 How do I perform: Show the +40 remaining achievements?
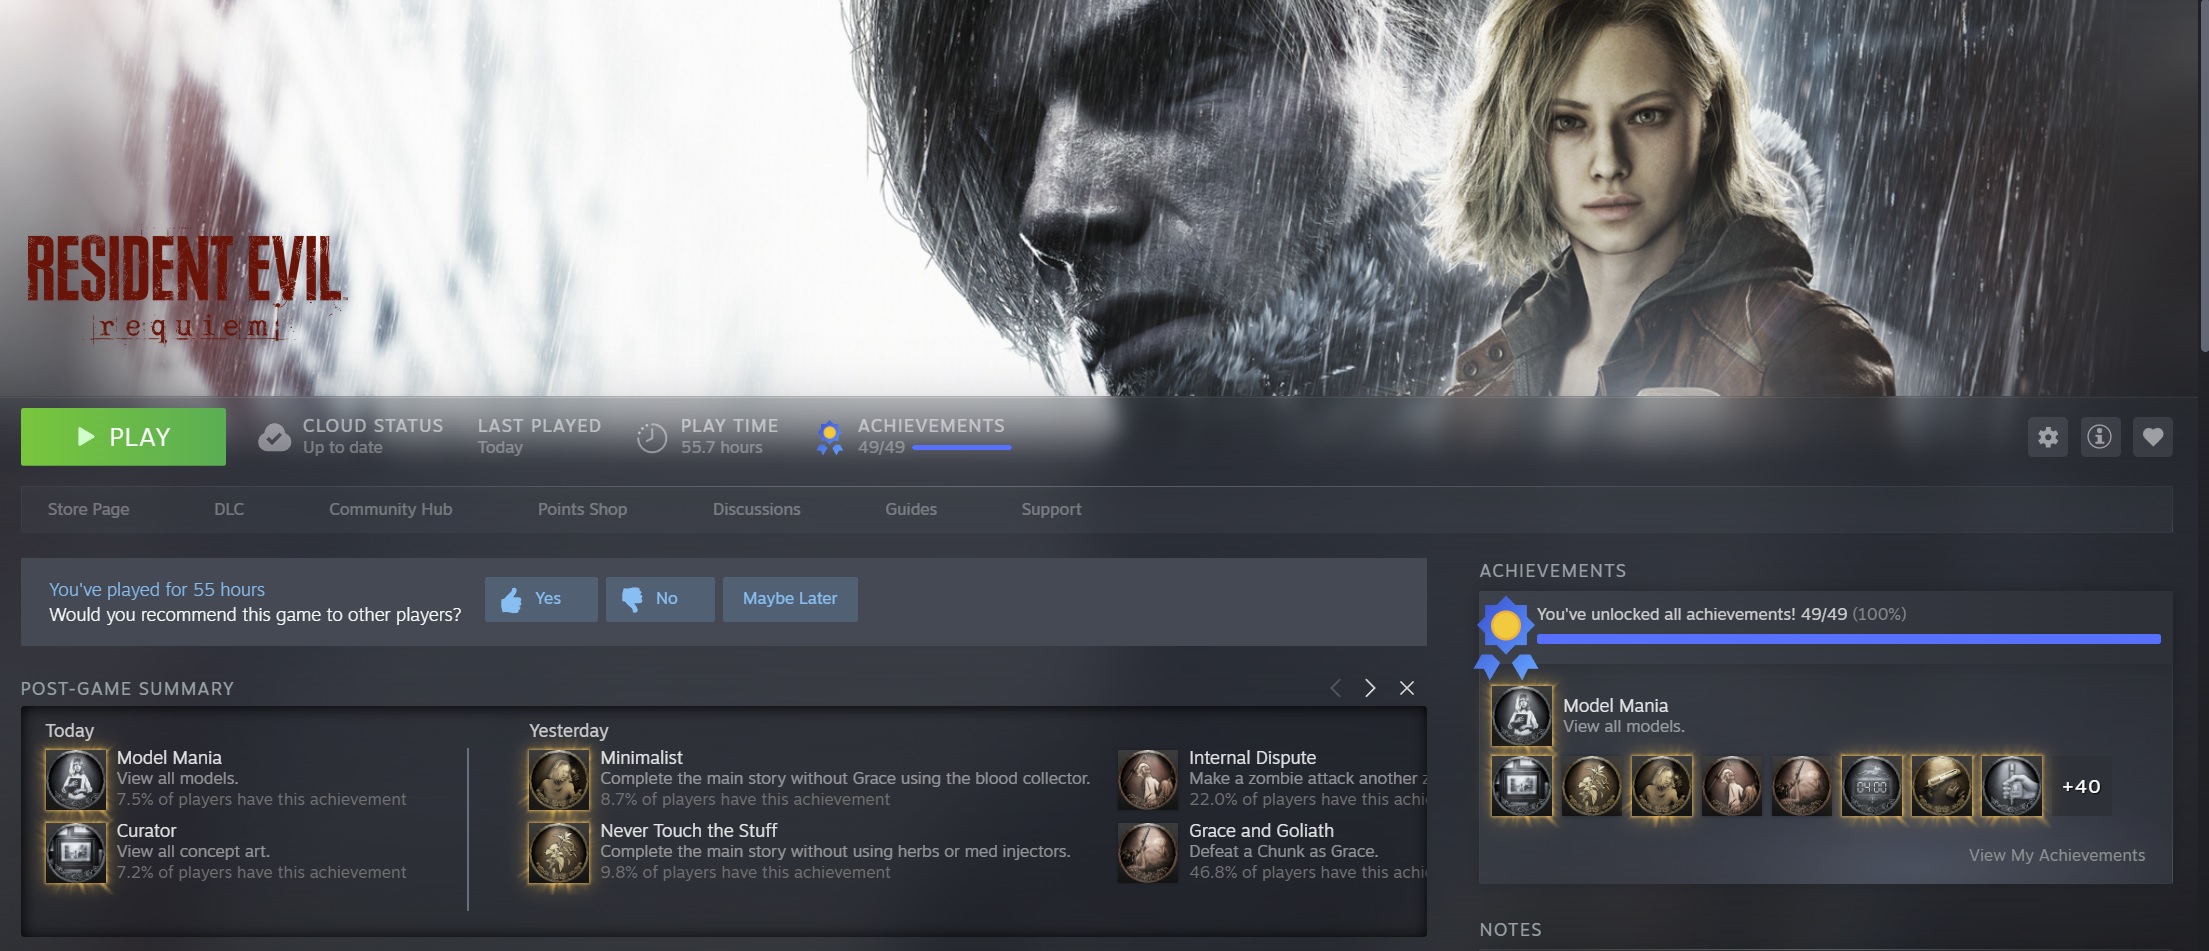pos(2081,787)
